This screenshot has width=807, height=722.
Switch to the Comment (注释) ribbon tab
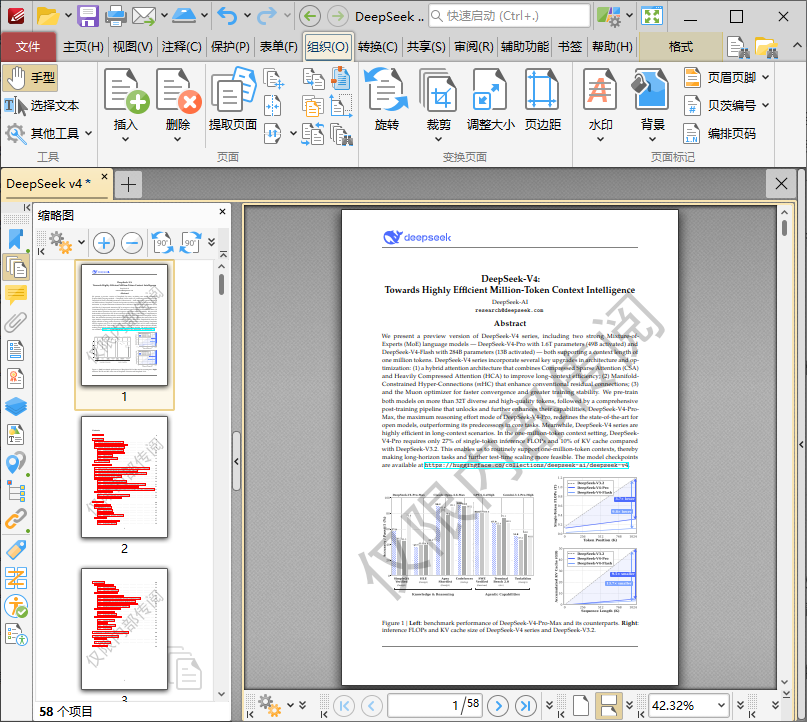(181, 46)
